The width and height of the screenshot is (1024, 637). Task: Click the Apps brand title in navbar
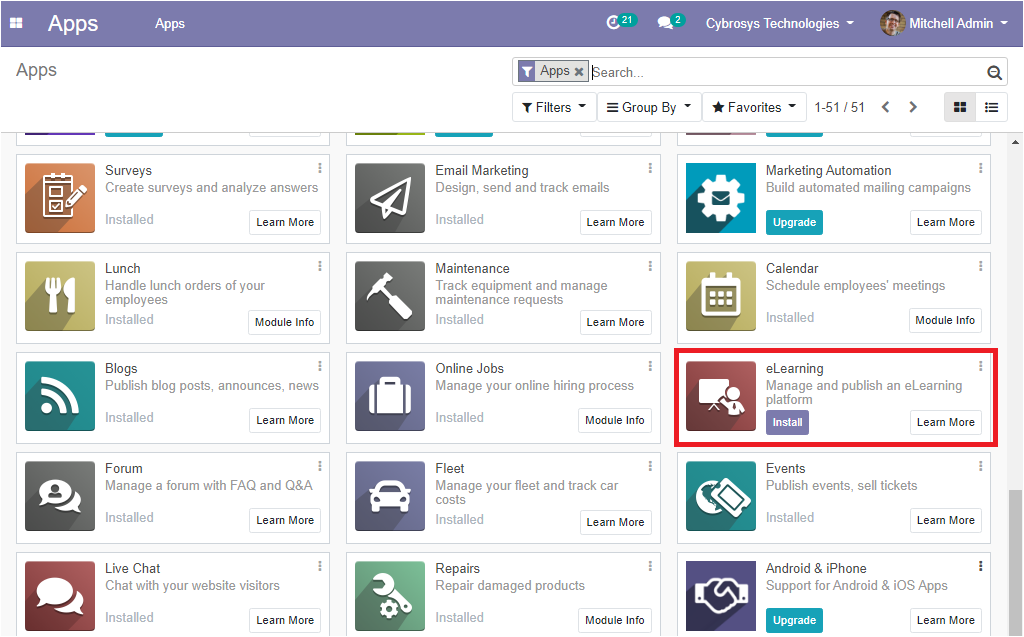[x=72, y=24]
